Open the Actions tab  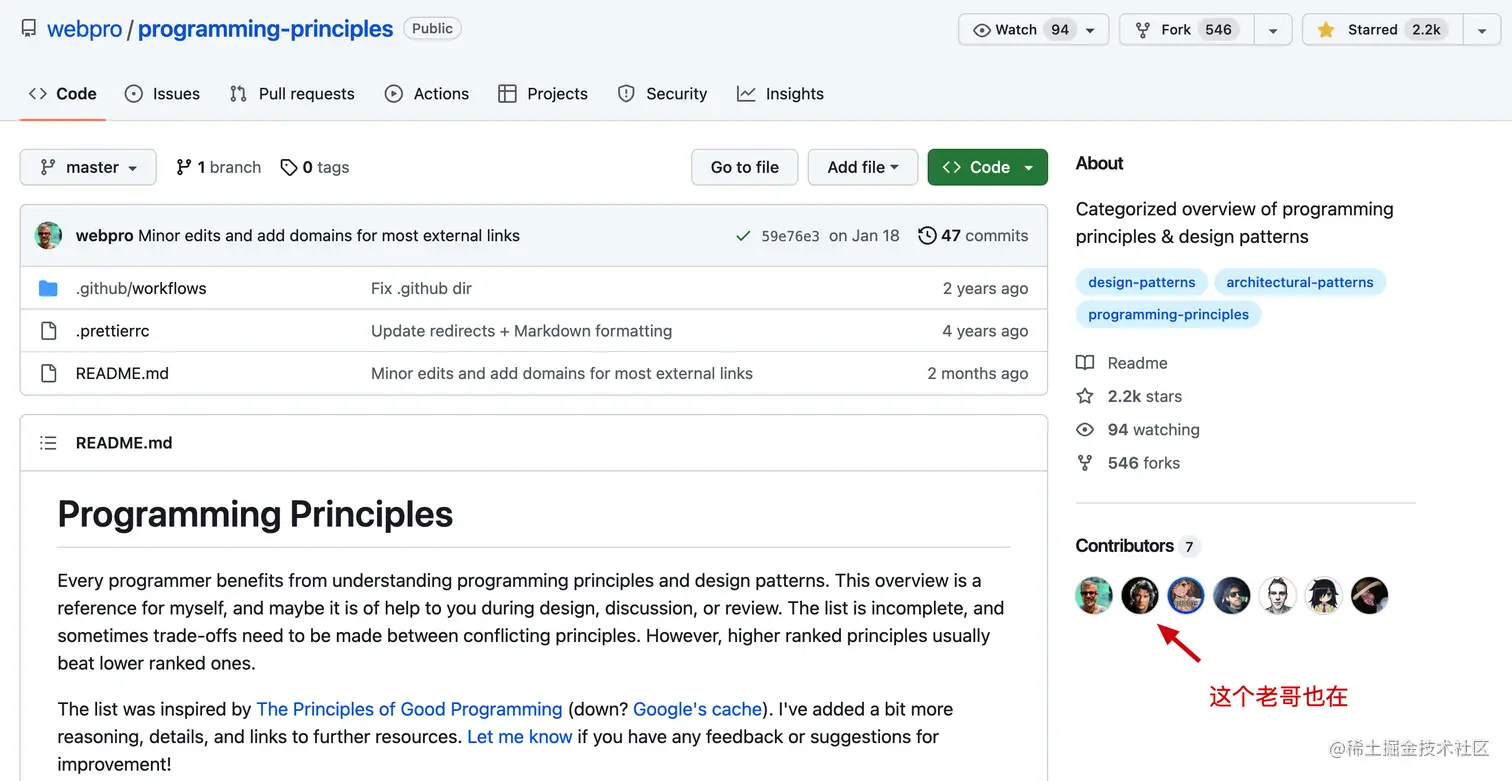tap(427, 94)
